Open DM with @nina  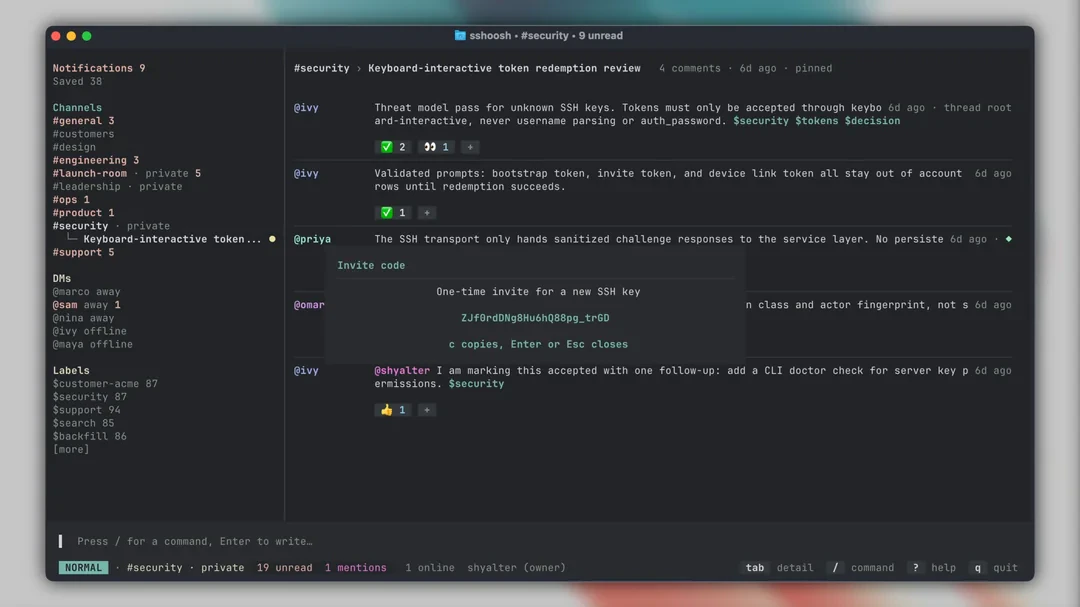[x=83, y=318]
